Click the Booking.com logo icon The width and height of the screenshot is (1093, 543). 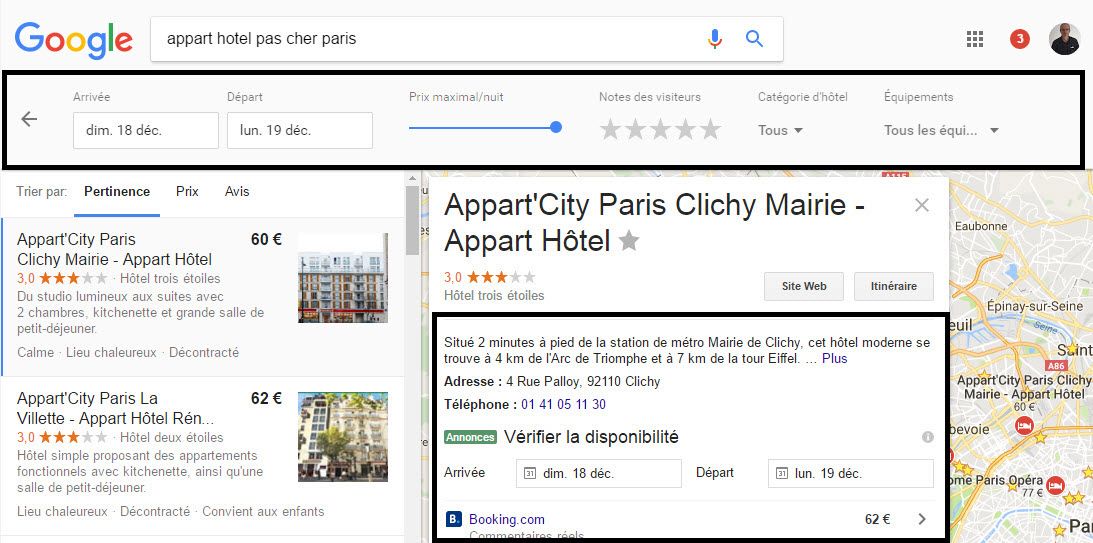[x=453, y=519]
